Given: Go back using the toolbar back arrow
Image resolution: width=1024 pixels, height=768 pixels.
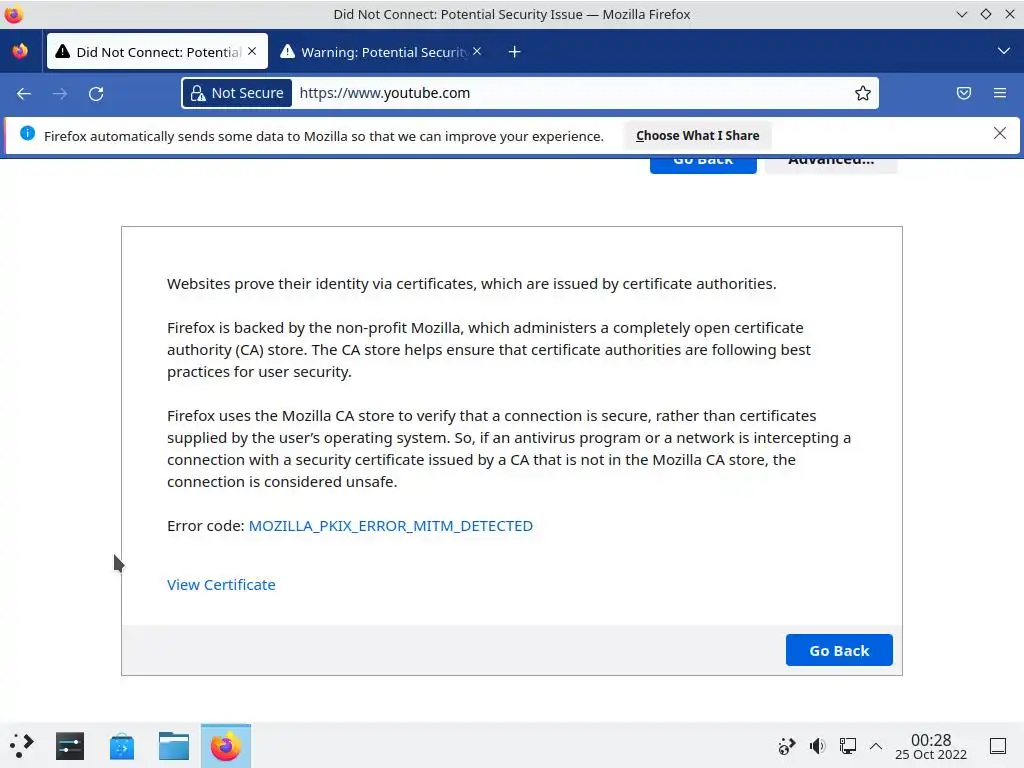Looking at the screenshot, I should click(x=24, y=93).
